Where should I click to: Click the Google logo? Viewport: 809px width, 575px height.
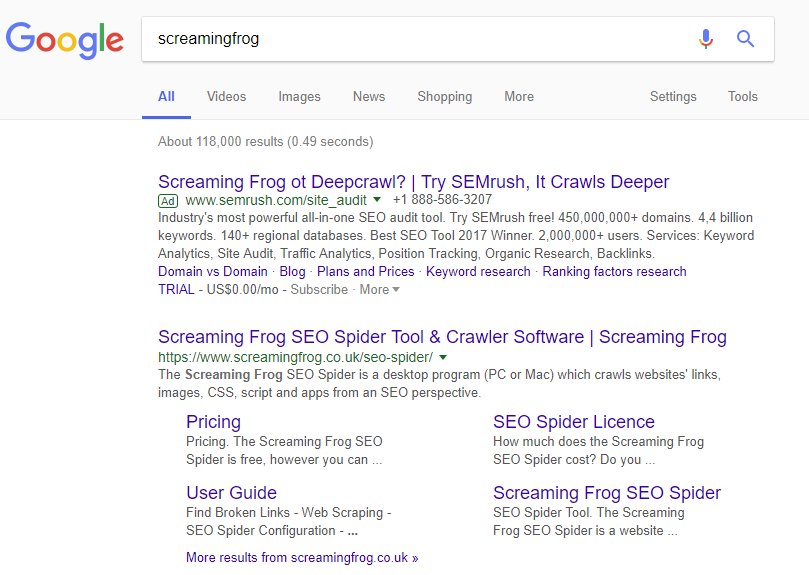pyautogui.click(x=64, y=40)
